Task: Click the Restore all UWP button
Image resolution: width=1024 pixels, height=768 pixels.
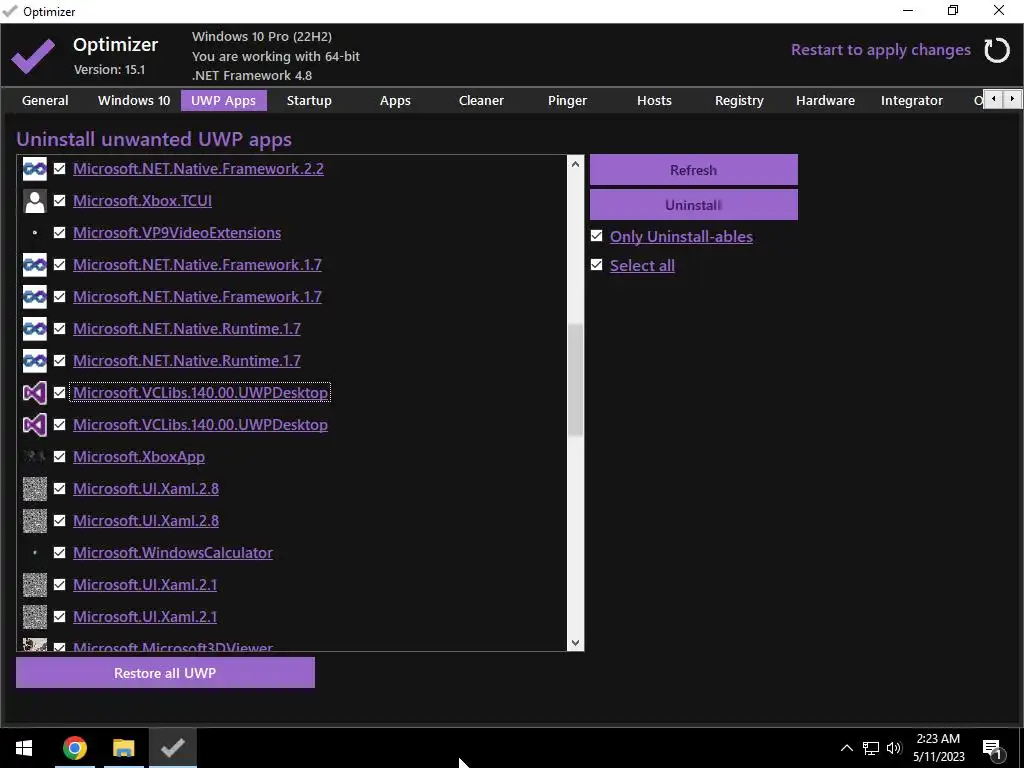Action: pyautogui.click(x=165, y=673)
